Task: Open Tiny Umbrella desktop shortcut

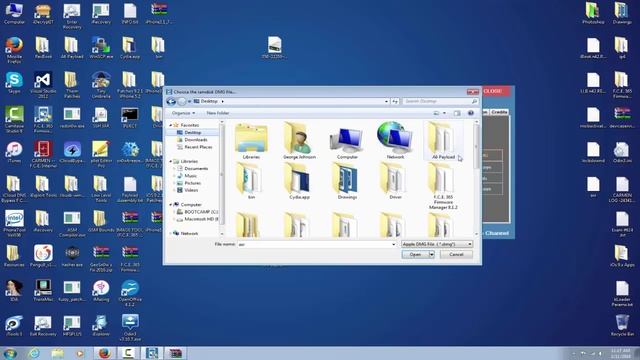Action: tap(101, 84)
